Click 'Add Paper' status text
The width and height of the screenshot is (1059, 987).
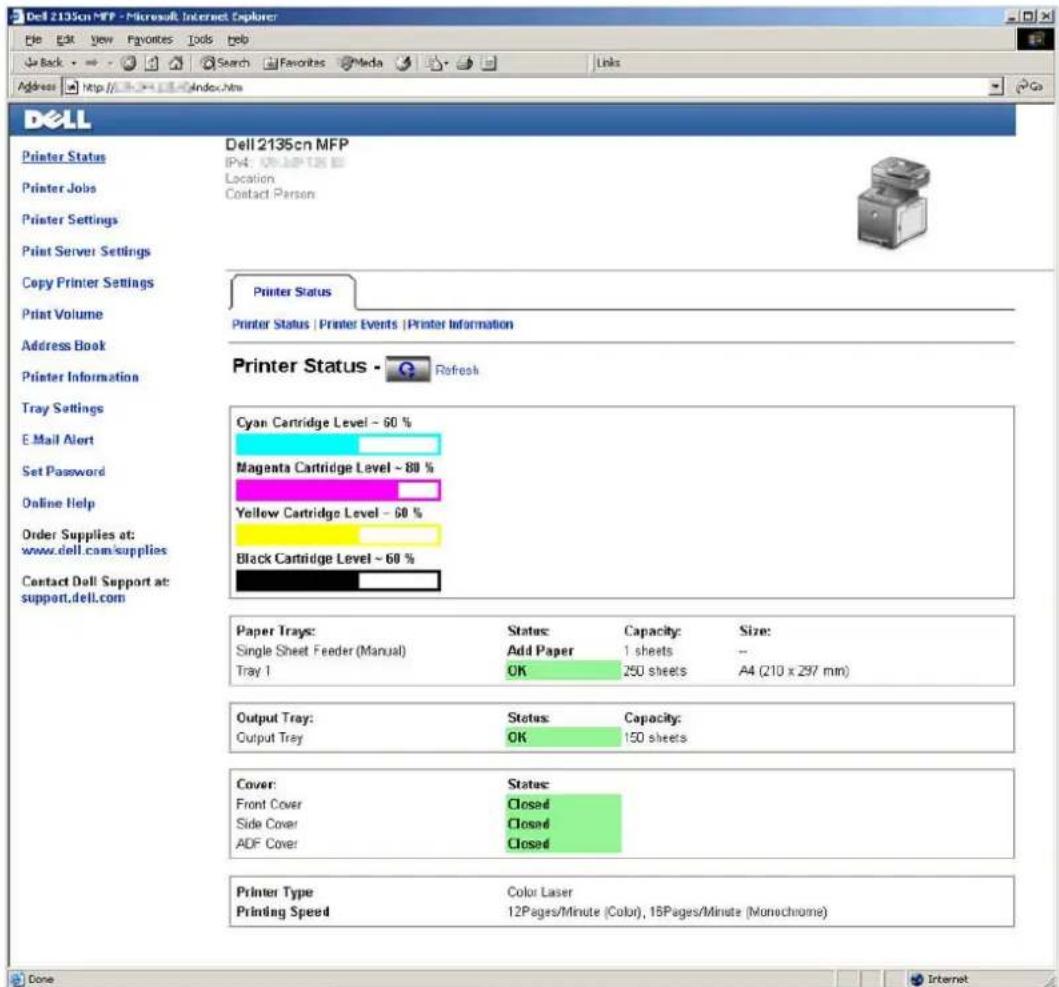point(540,651)
